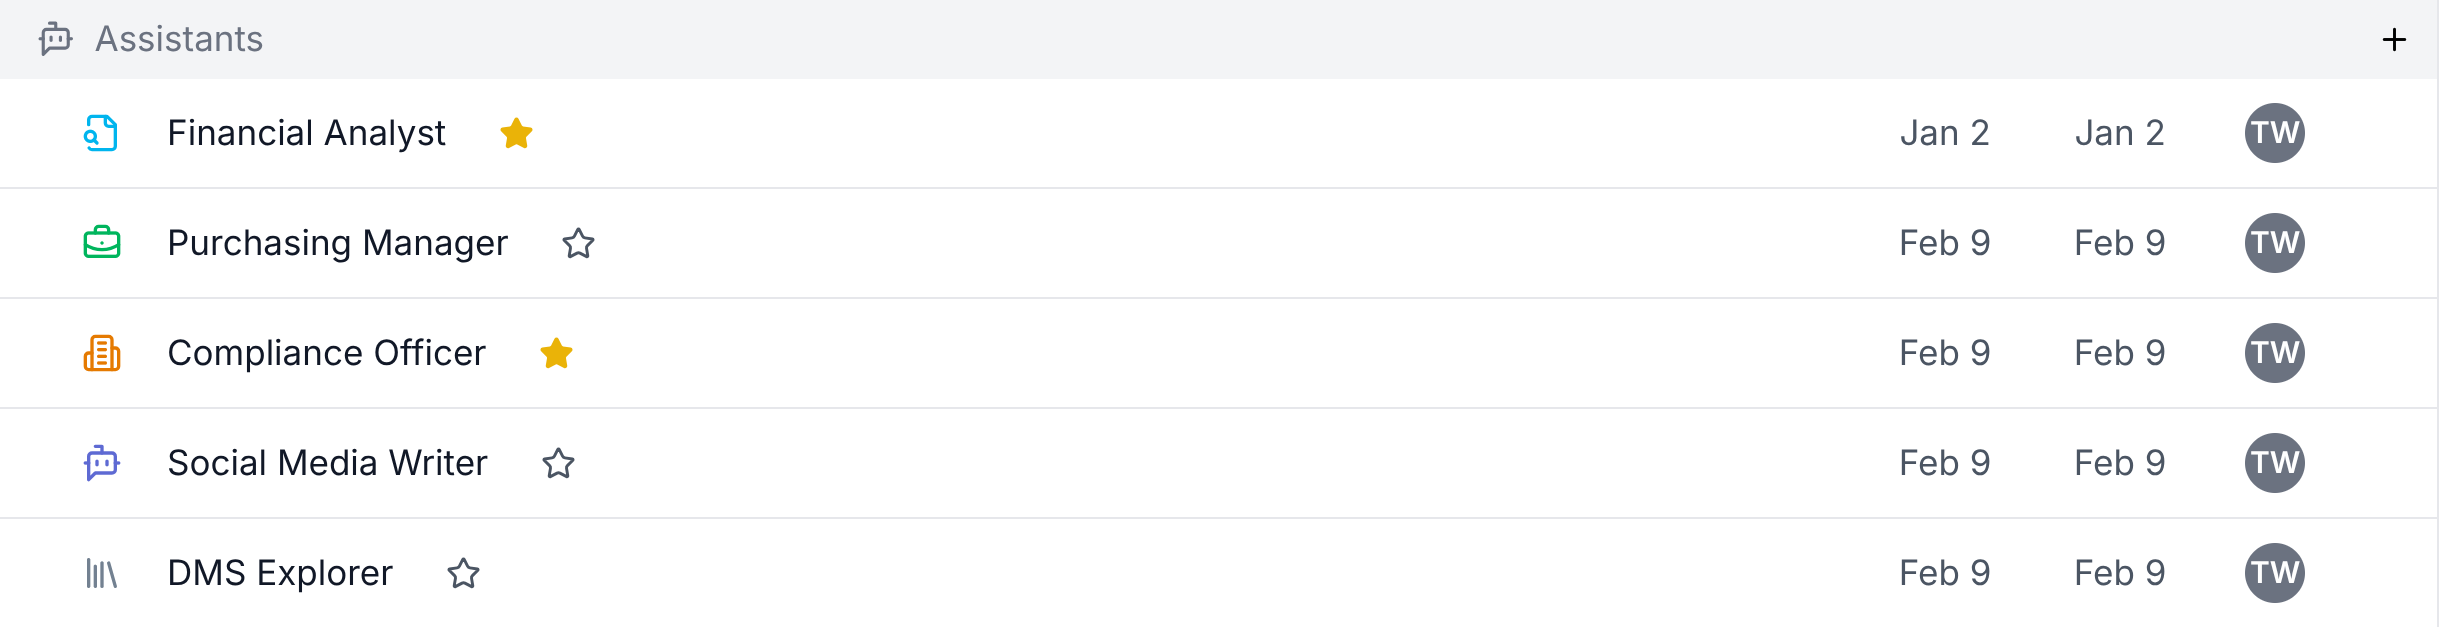Click the Financial Analyst document search icon
2439x627 pixels.
click(101, 133)
